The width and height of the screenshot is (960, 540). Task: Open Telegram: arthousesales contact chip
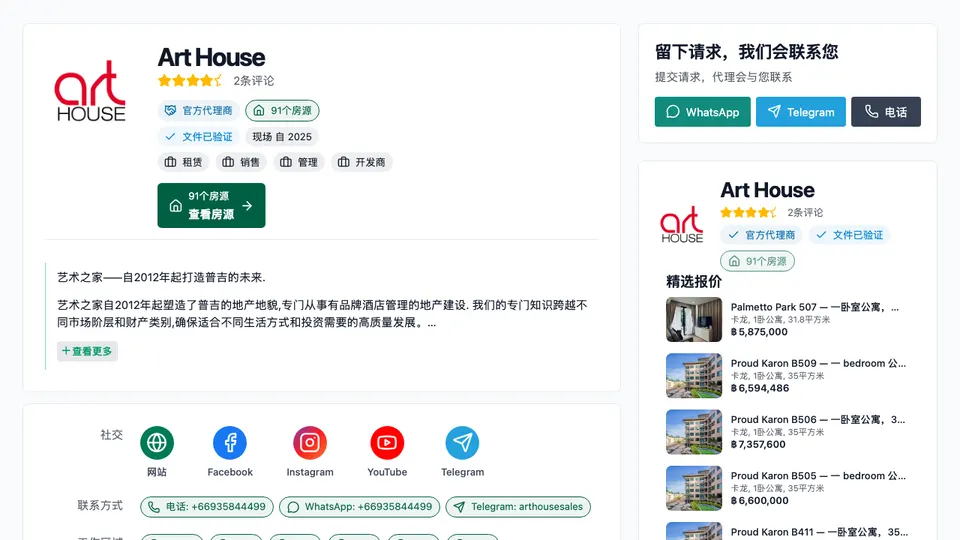pos(518,507)
